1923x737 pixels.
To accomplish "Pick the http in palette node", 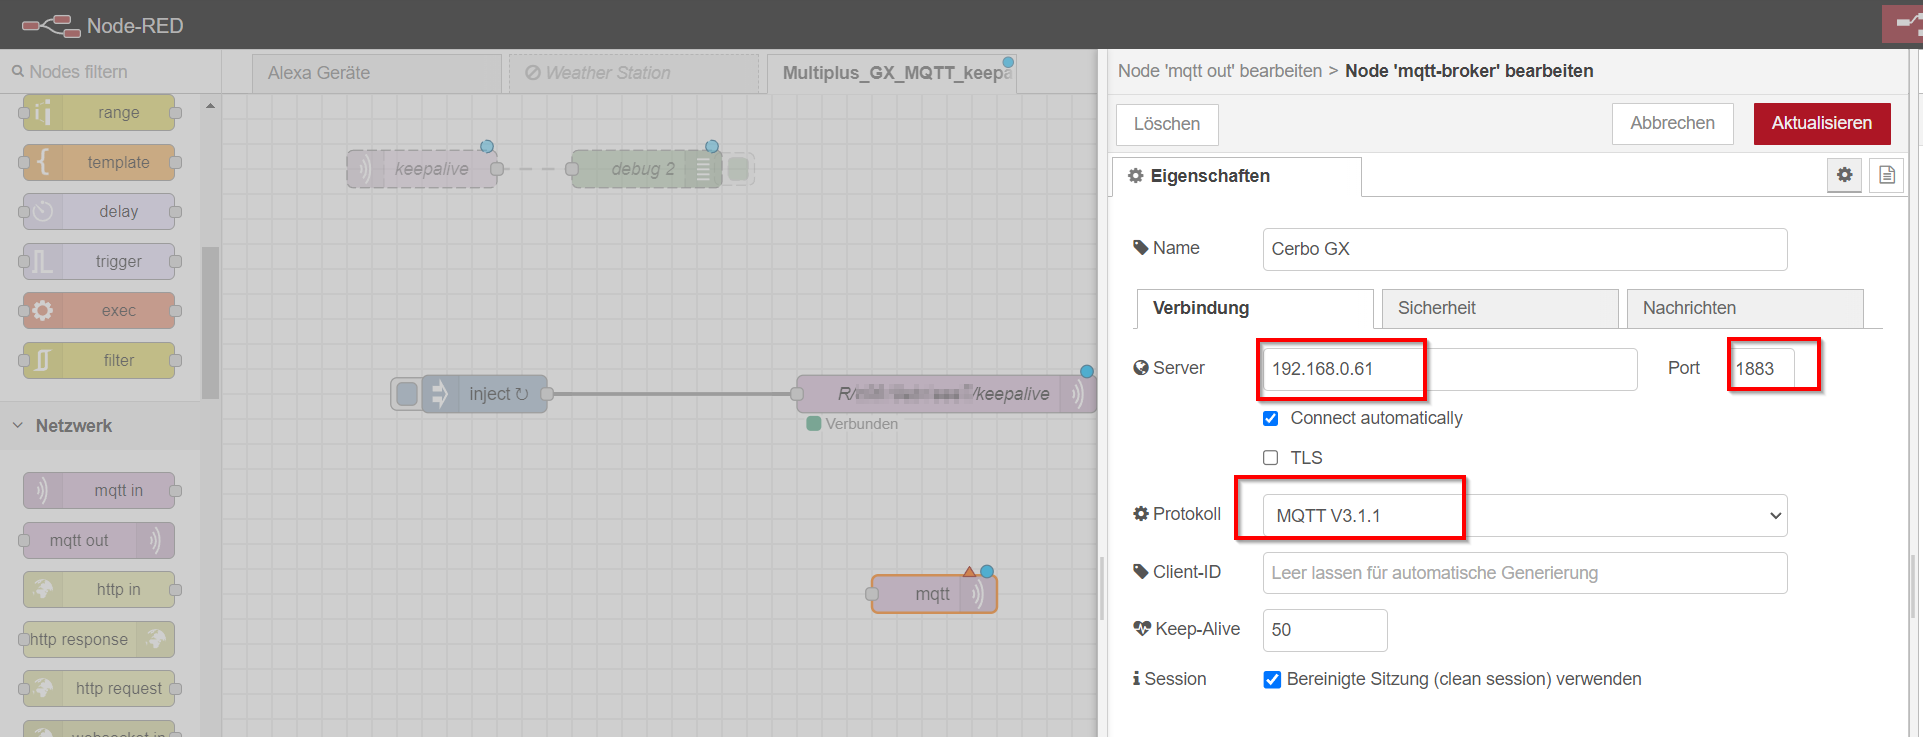I will coord(98,590).
